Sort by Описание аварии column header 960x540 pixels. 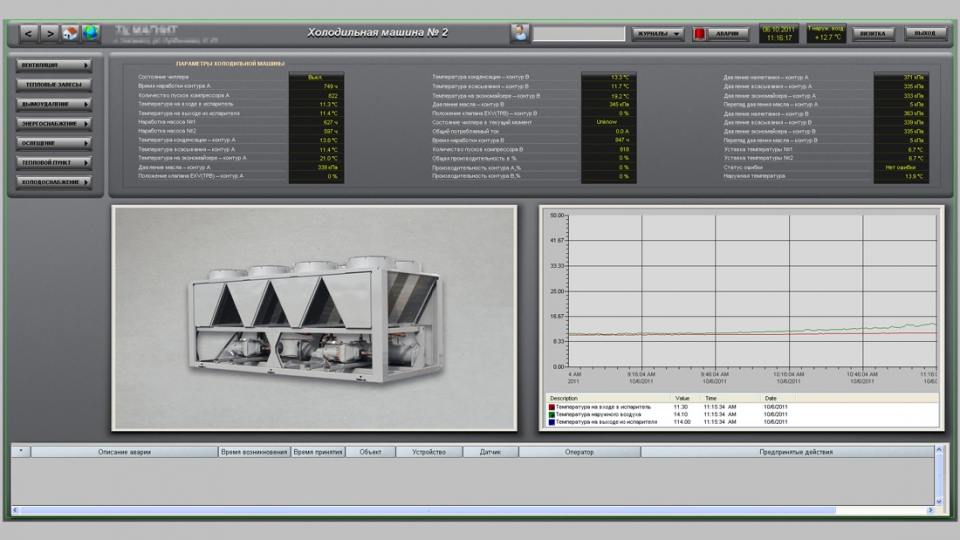click(x=124, y=452)
